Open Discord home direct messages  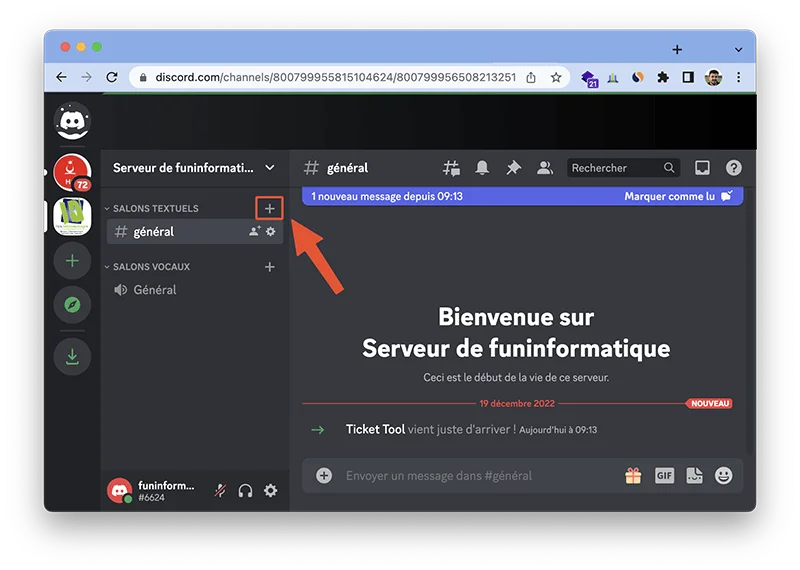72,122
